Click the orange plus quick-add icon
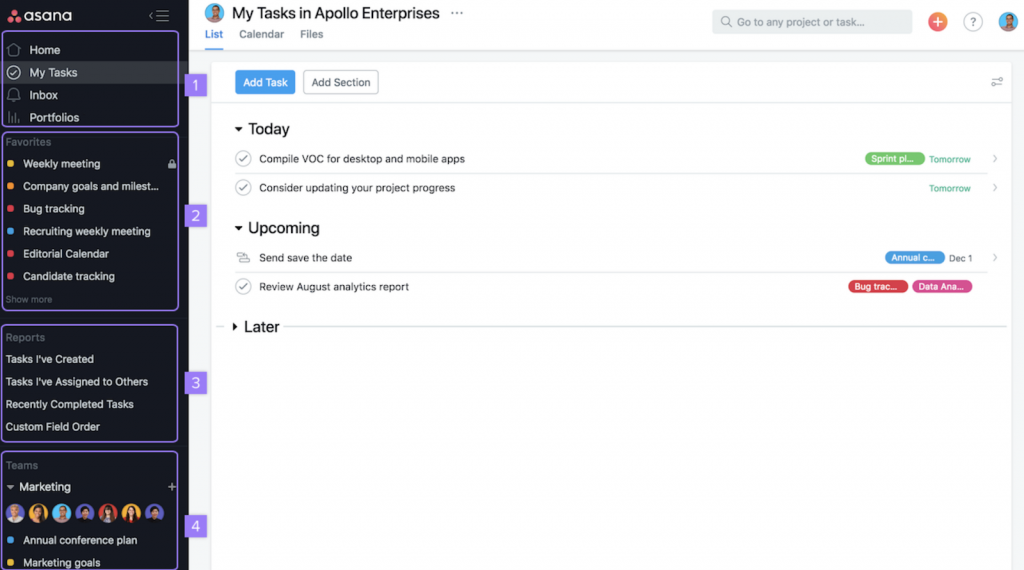 (937, 22)
